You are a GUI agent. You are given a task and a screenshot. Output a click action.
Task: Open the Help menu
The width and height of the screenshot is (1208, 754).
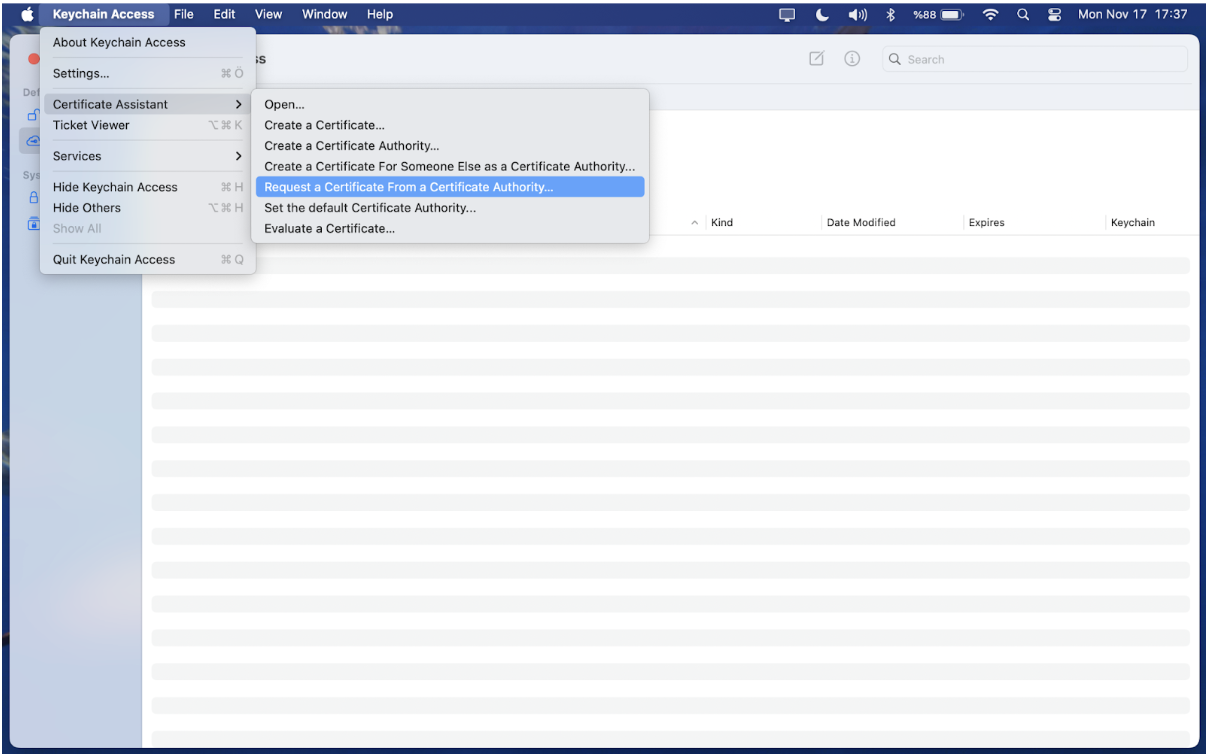pyautogui.click(x=380, y=14)
